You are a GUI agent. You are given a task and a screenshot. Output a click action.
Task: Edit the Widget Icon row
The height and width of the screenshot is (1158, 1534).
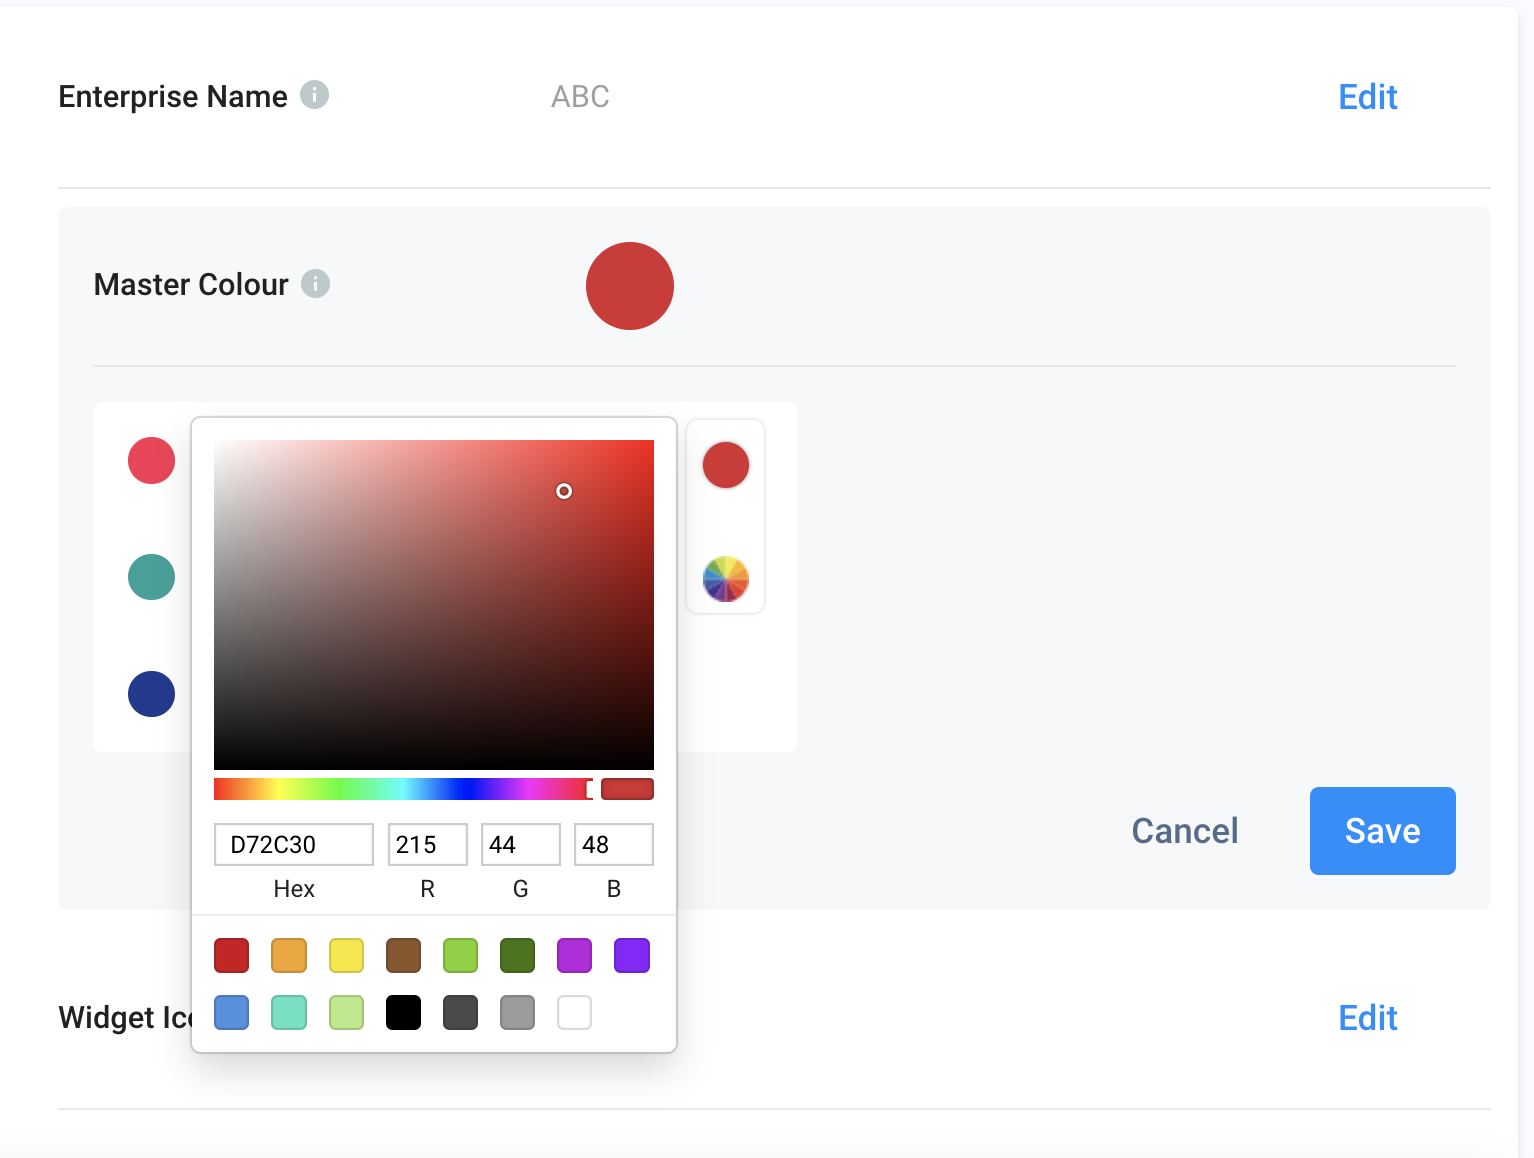1368,1018
